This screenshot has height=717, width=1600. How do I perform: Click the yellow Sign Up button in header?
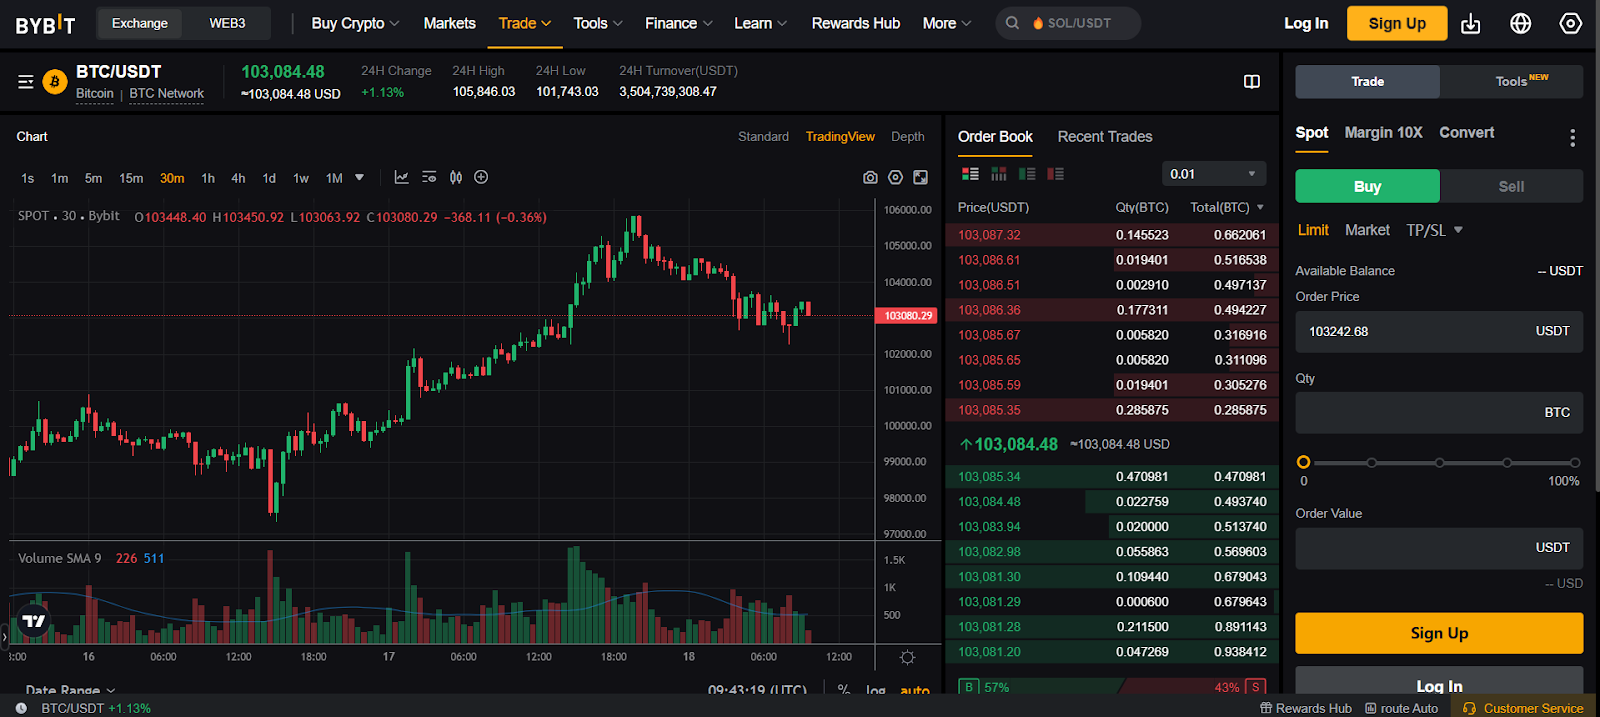pos(1397,23)
